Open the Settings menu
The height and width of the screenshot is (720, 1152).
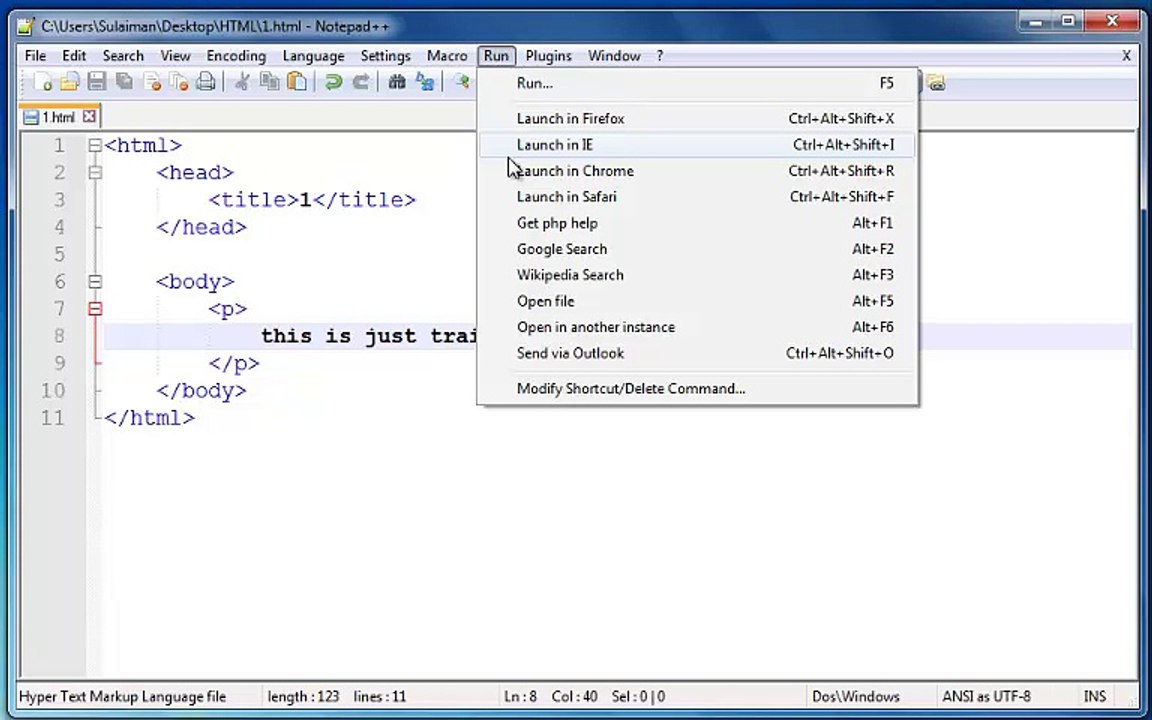tap(386, 56)
